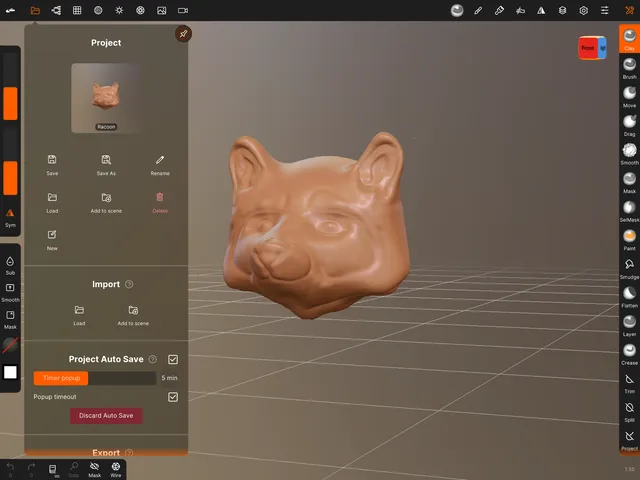The width and height of the screenshot is (640, 480).
Task: Click Add to scene under Project section
Action: 106,202
